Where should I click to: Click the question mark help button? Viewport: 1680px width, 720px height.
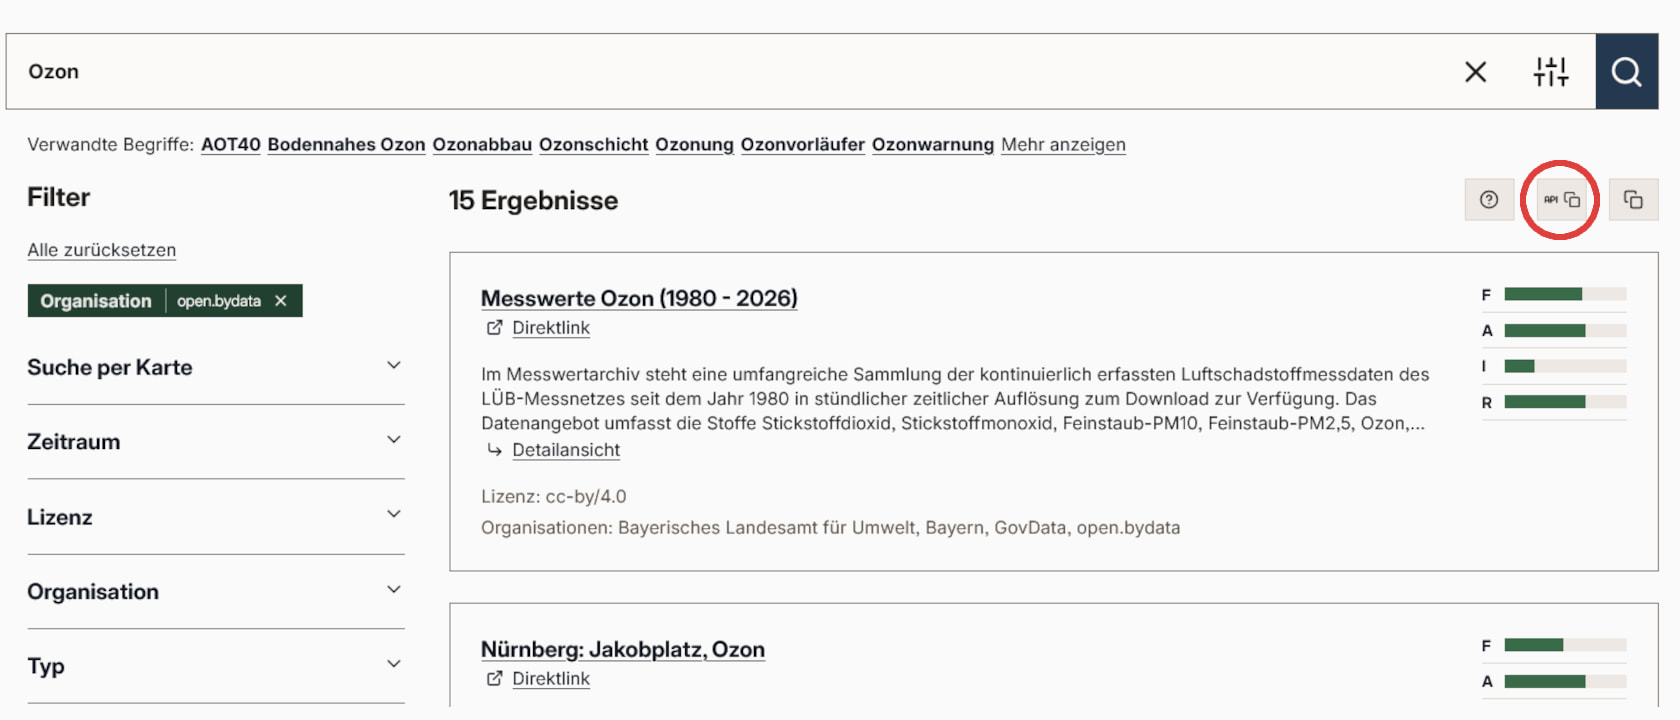(1489, 200)
